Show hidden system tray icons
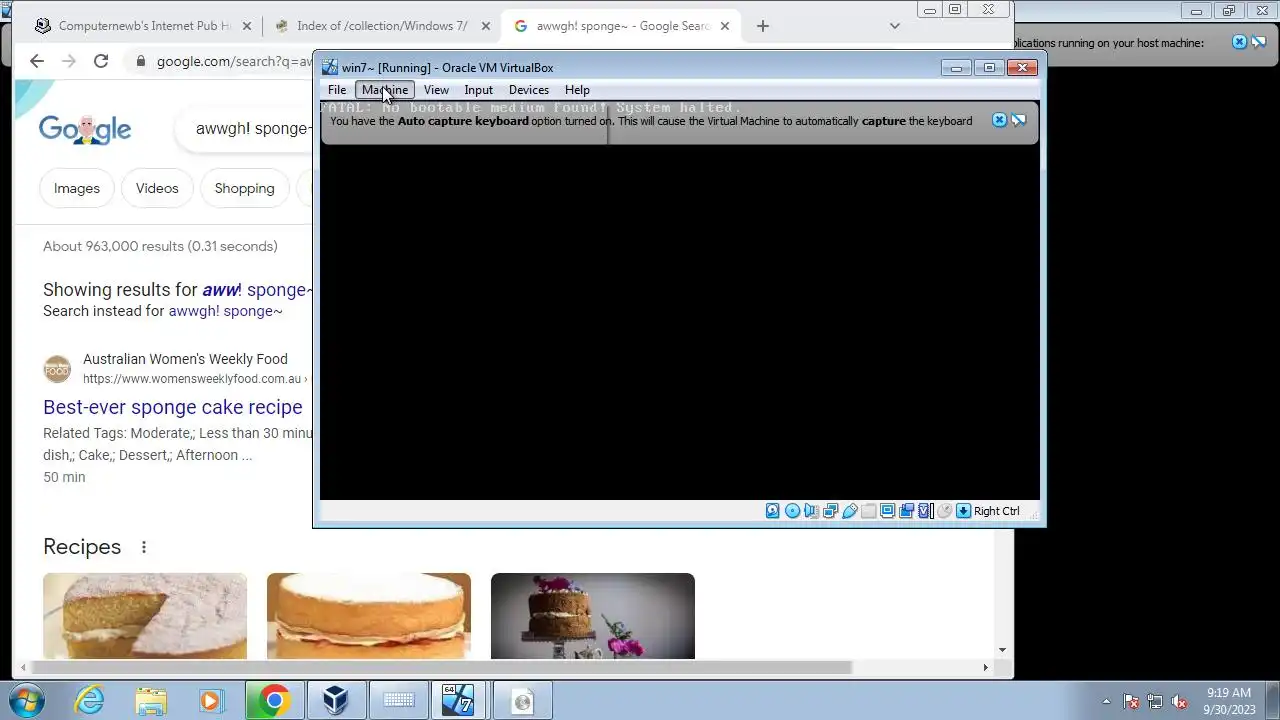Image resolution: width=1280 pixels, height=720 pixels. tap(1106, 701)
